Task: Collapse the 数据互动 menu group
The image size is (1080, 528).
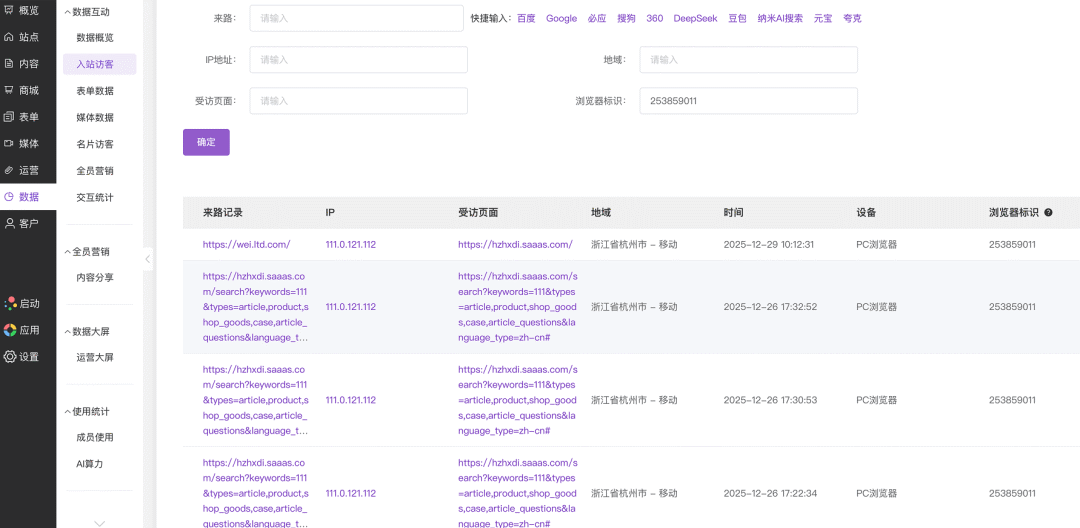Action: [68, 12]
